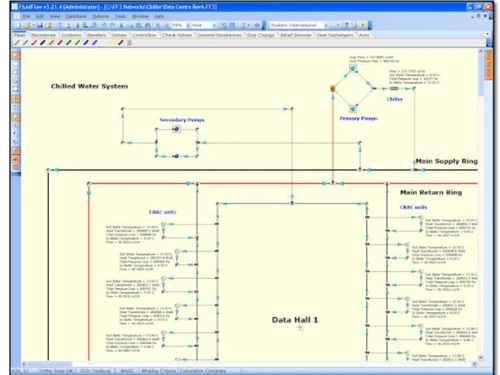The image size is (500, 375).
Task: Switch to the Junctions tab
Action: [71, 35]
